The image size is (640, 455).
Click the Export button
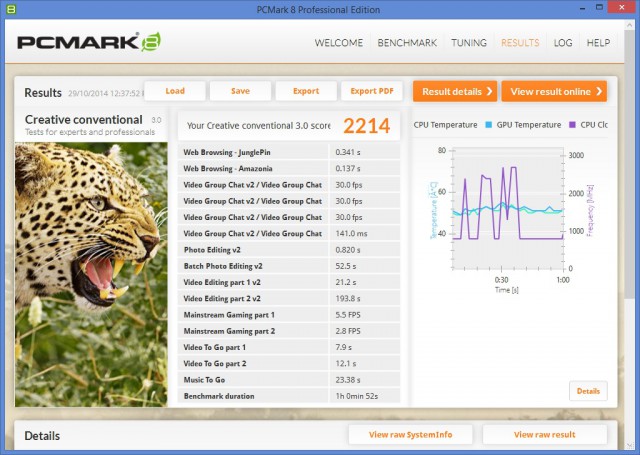coord(306,91)
